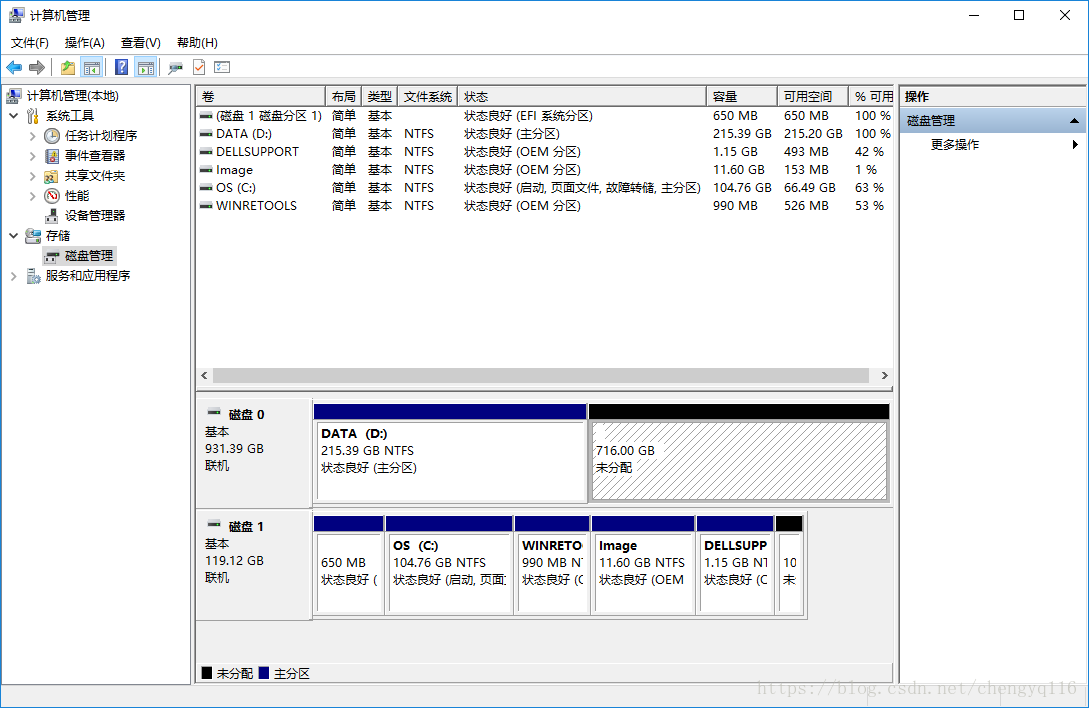The width and height of the screenshot is (1089, 708).
Task: Click the list settings toolbar icon
Action: [x=222, y=67]
